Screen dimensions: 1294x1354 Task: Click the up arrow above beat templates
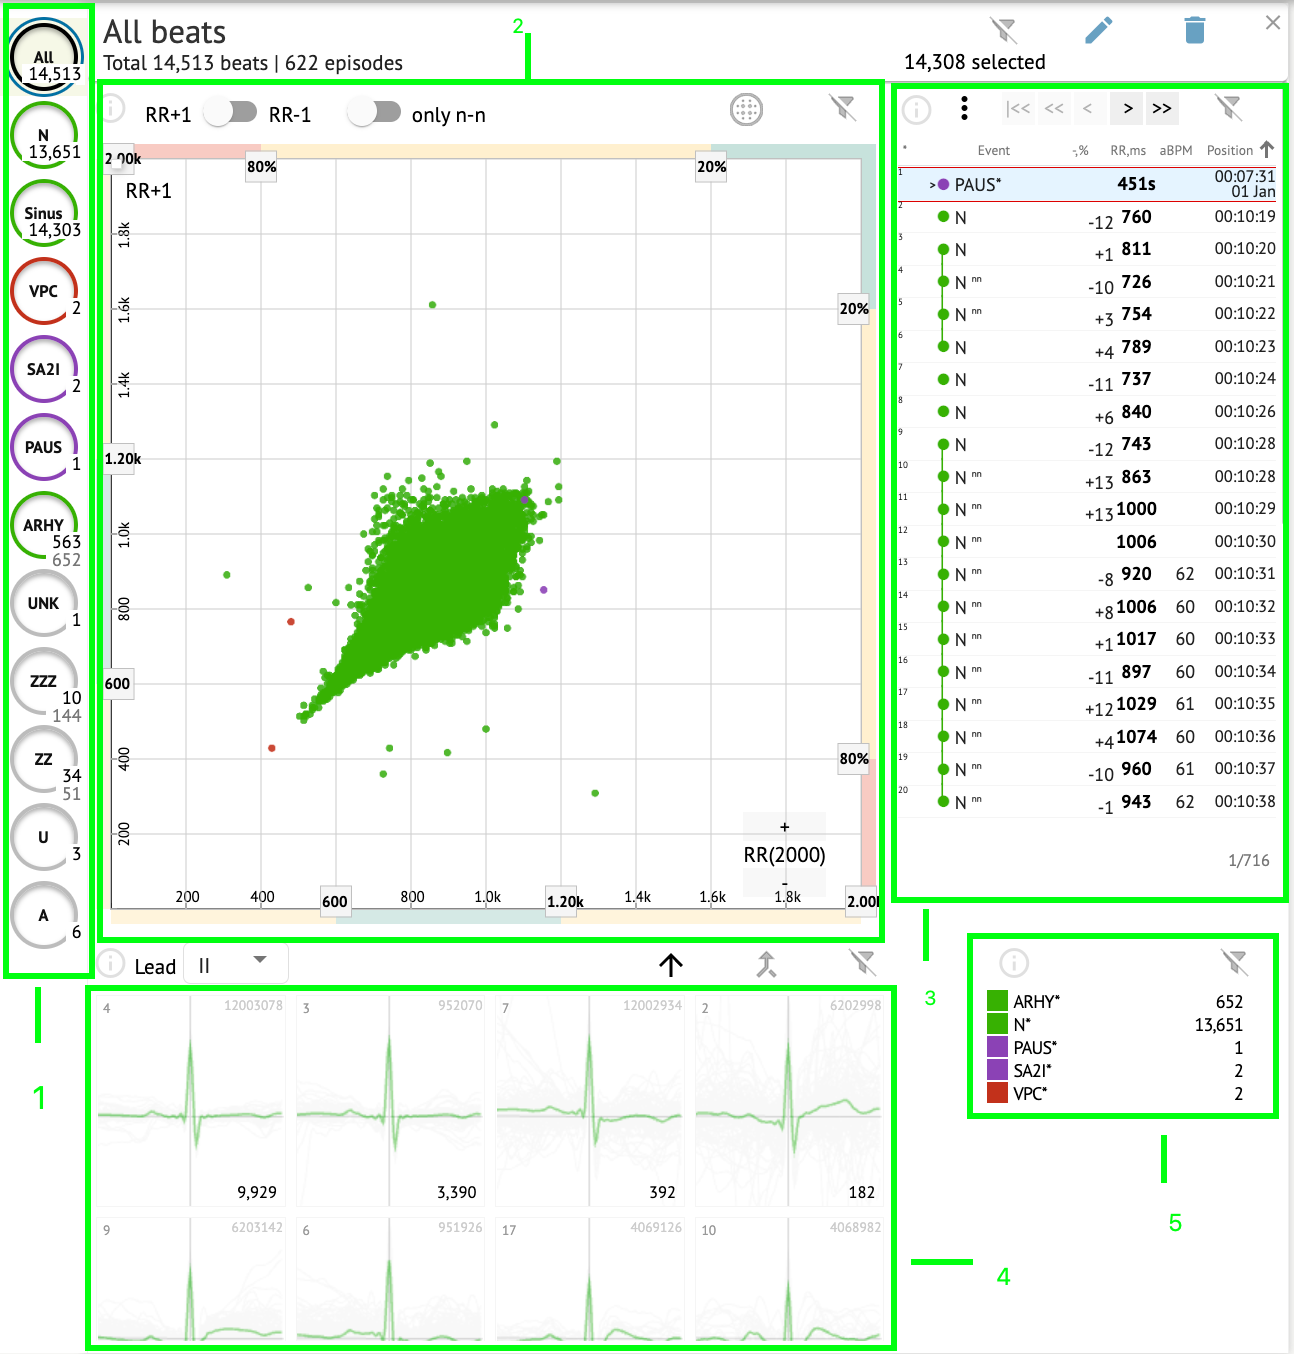[x=671, y=964]
